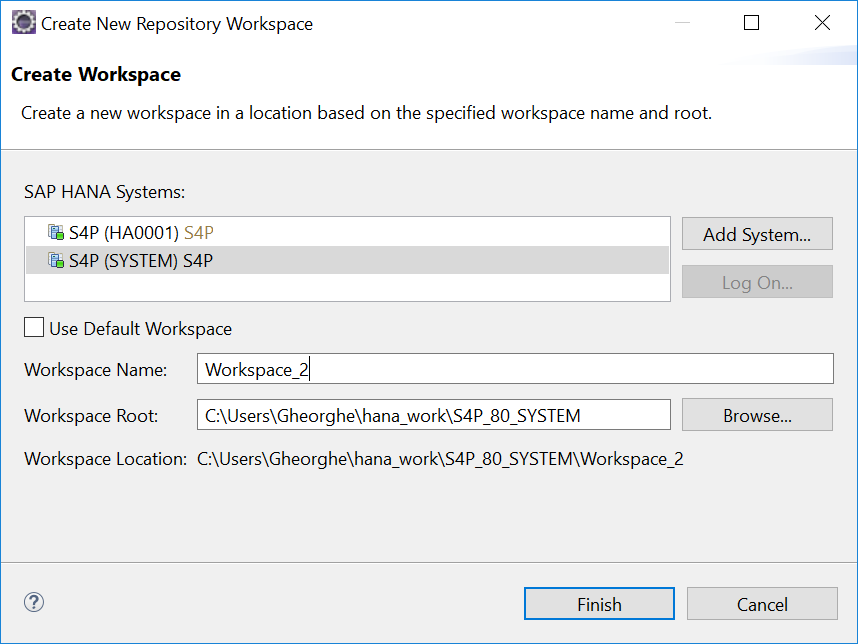
Task: Focus the Workspace Root path field
Action: point(433,415)
